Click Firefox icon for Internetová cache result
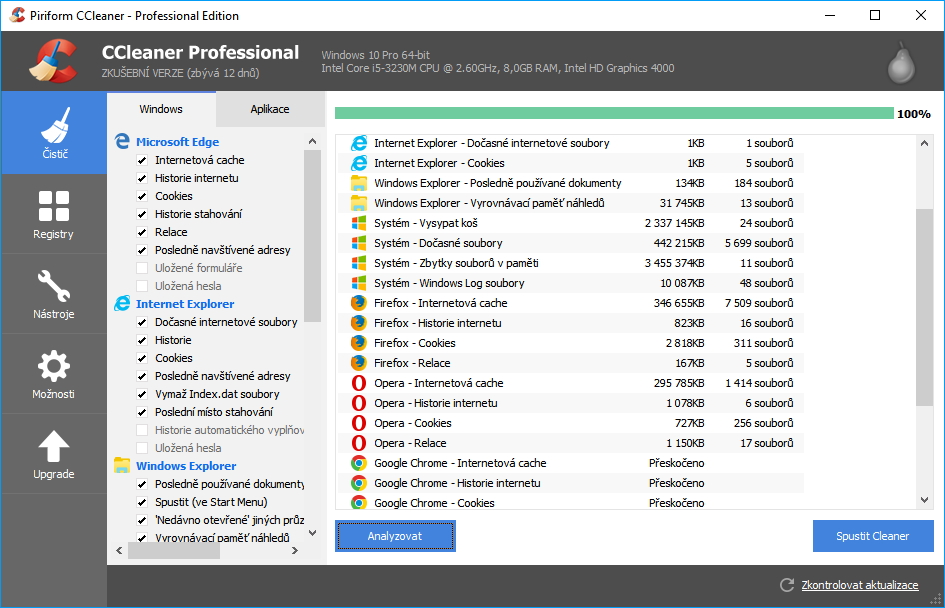Screen dimensions: 945x608 click(359, 302)
